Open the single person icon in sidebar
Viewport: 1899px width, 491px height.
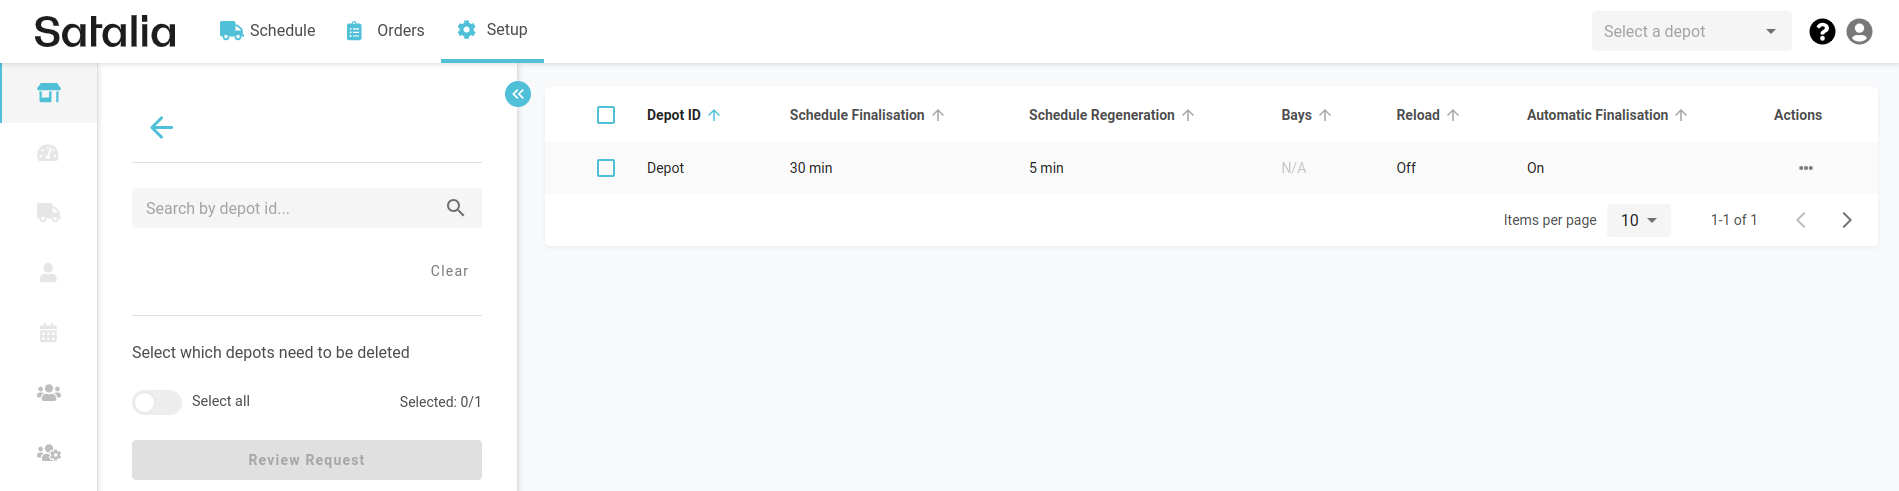coord(48,273)
